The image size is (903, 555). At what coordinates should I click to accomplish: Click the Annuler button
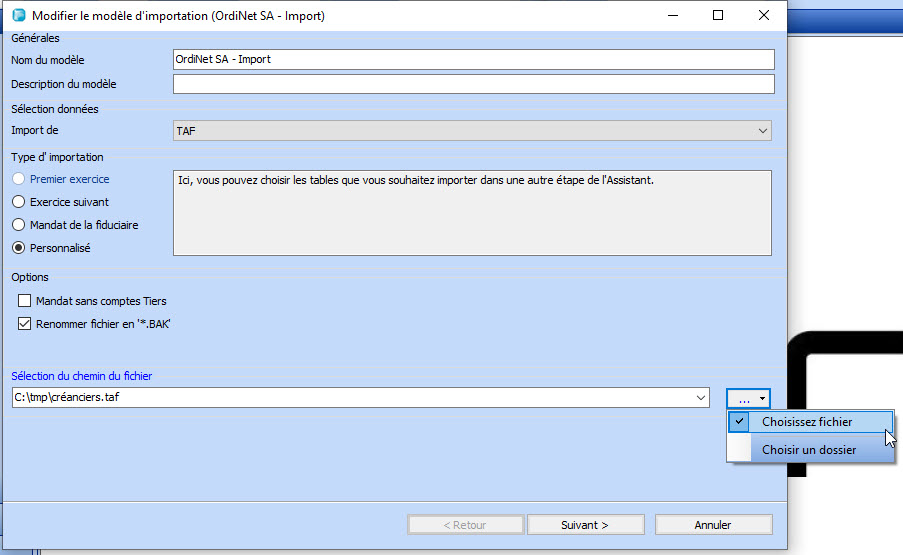tap(713, 525)
